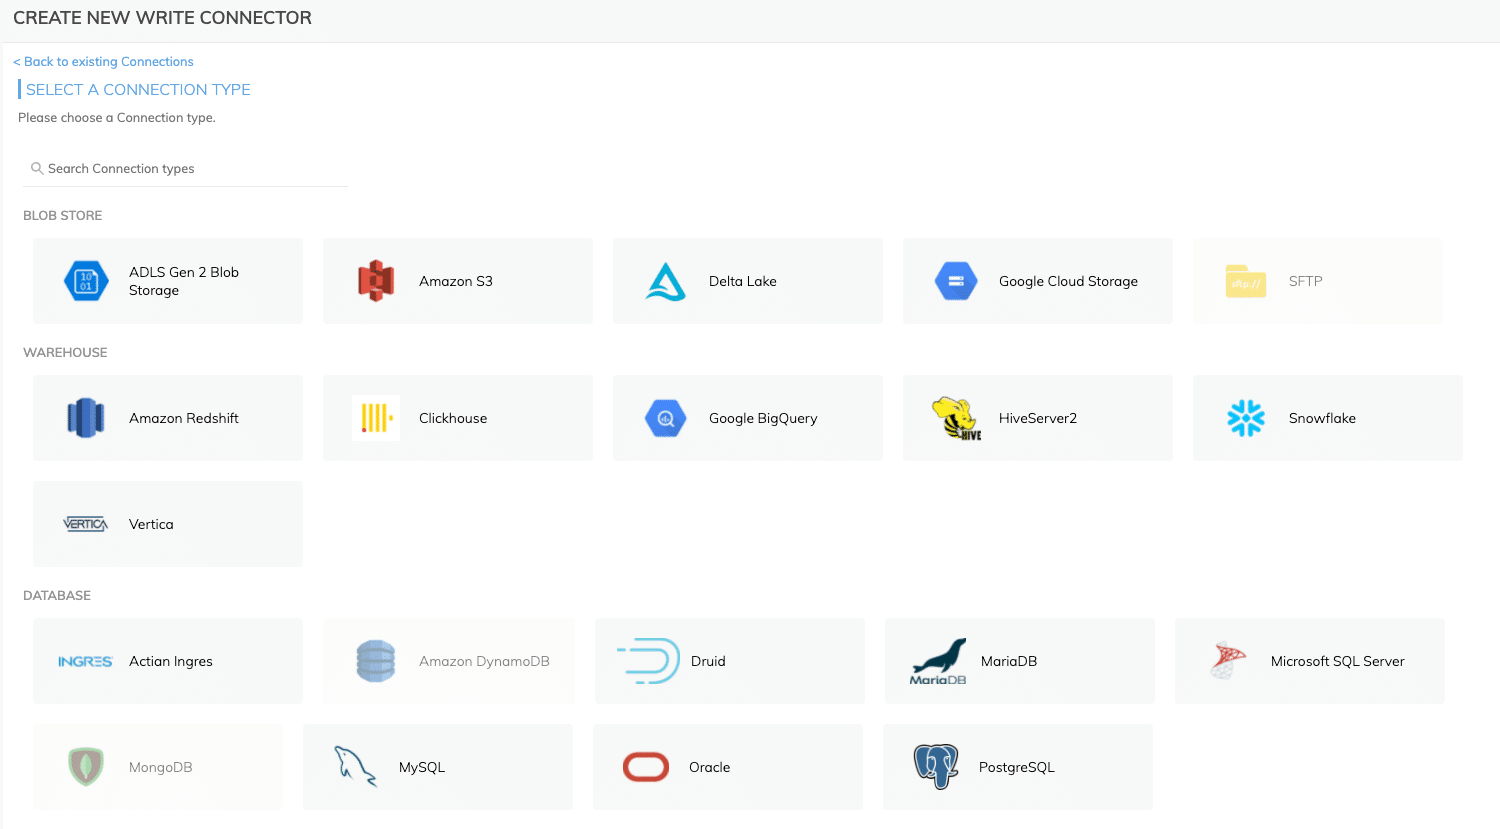Click the HiveServer2 bee icon
Screen dimensions: 1500x829
pyautogui.click(x=956, y=418)
